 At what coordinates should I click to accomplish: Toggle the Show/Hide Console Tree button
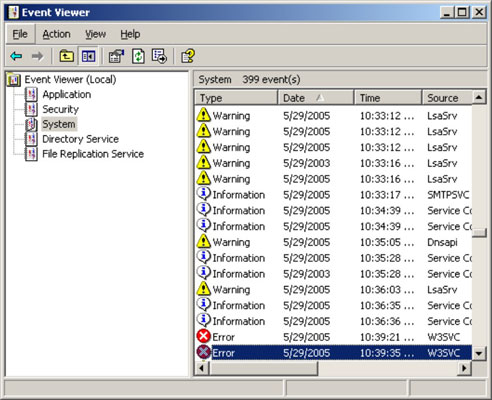(88, 56)
